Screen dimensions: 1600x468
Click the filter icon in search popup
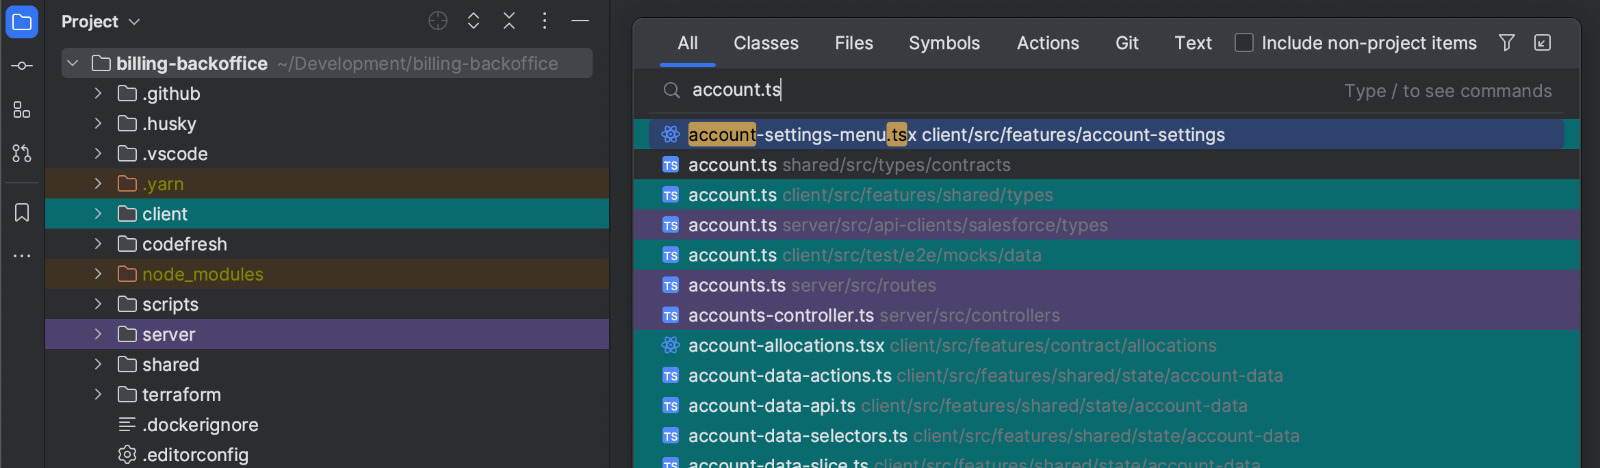tap(1507, 42)
